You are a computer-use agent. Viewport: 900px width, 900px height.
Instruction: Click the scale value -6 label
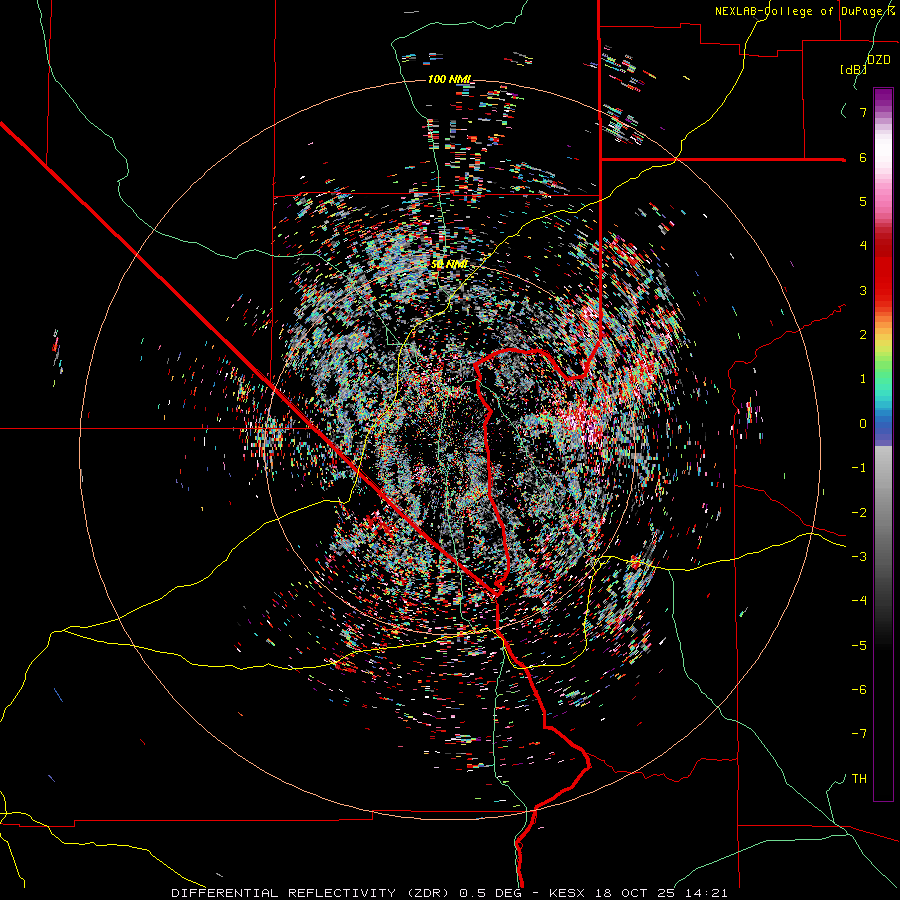pos(859,689)
